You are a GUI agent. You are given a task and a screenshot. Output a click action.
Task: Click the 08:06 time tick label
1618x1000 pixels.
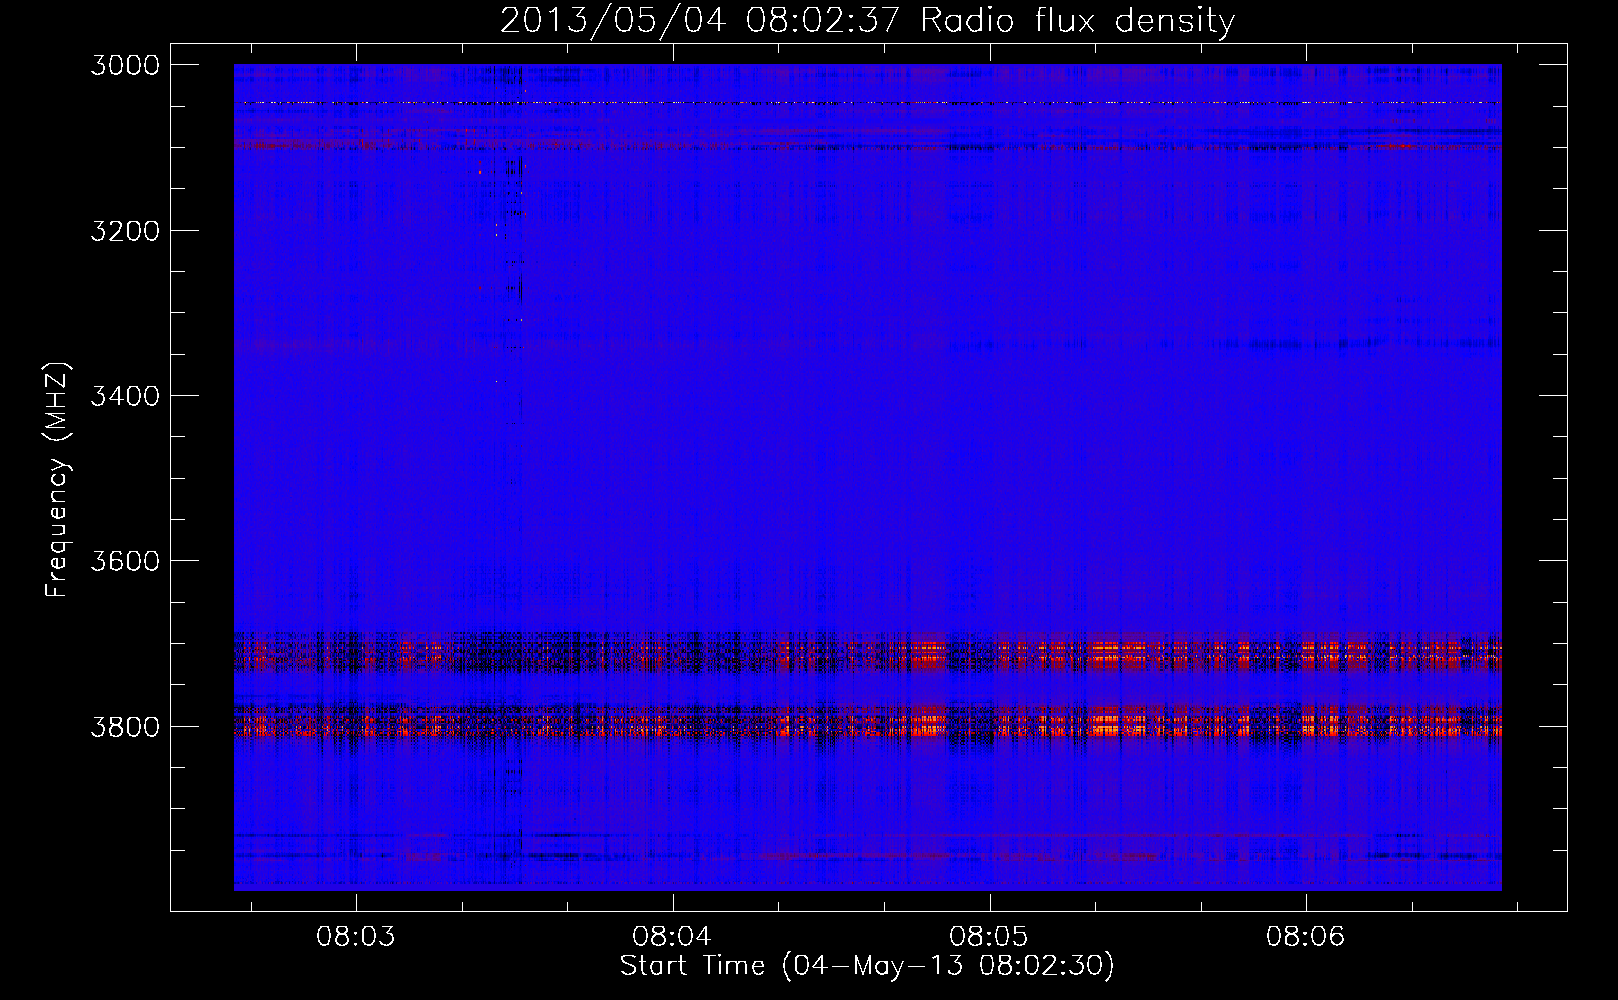click(x=1305, y=937)
